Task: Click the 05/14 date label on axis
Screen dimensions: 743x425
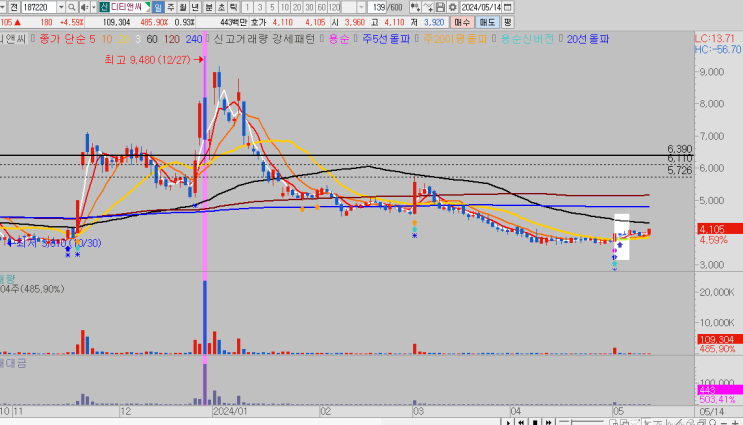Action: point(712,411)
